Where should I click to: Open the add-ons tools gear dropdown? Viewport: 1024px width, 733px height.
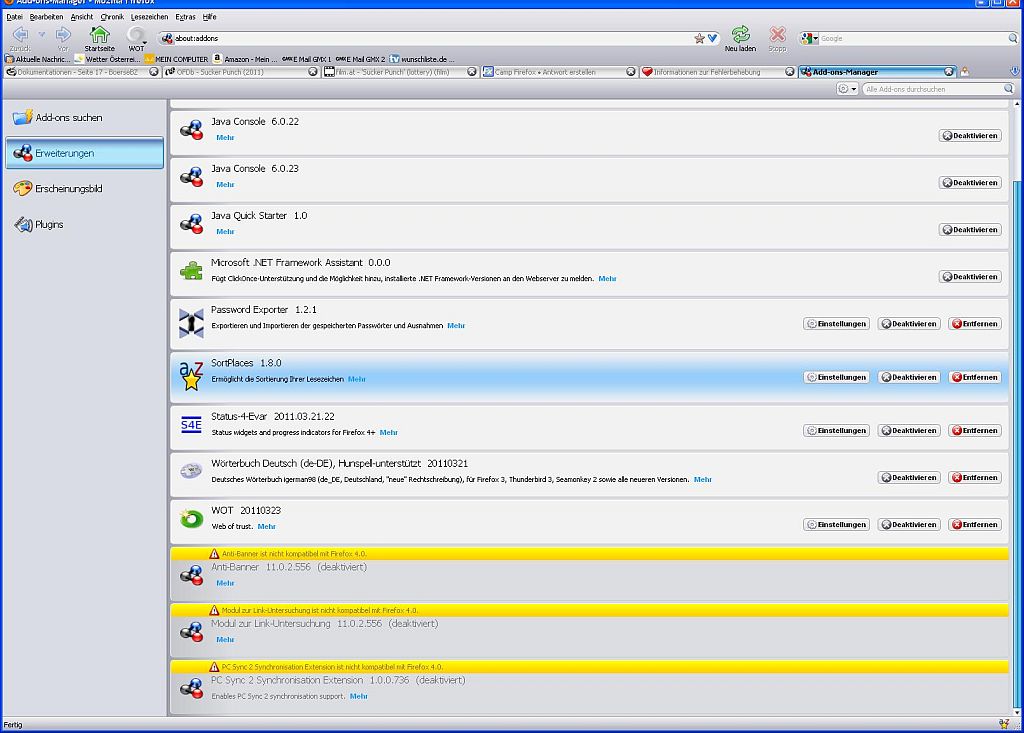pyautogui.click(x=847, y=89)
